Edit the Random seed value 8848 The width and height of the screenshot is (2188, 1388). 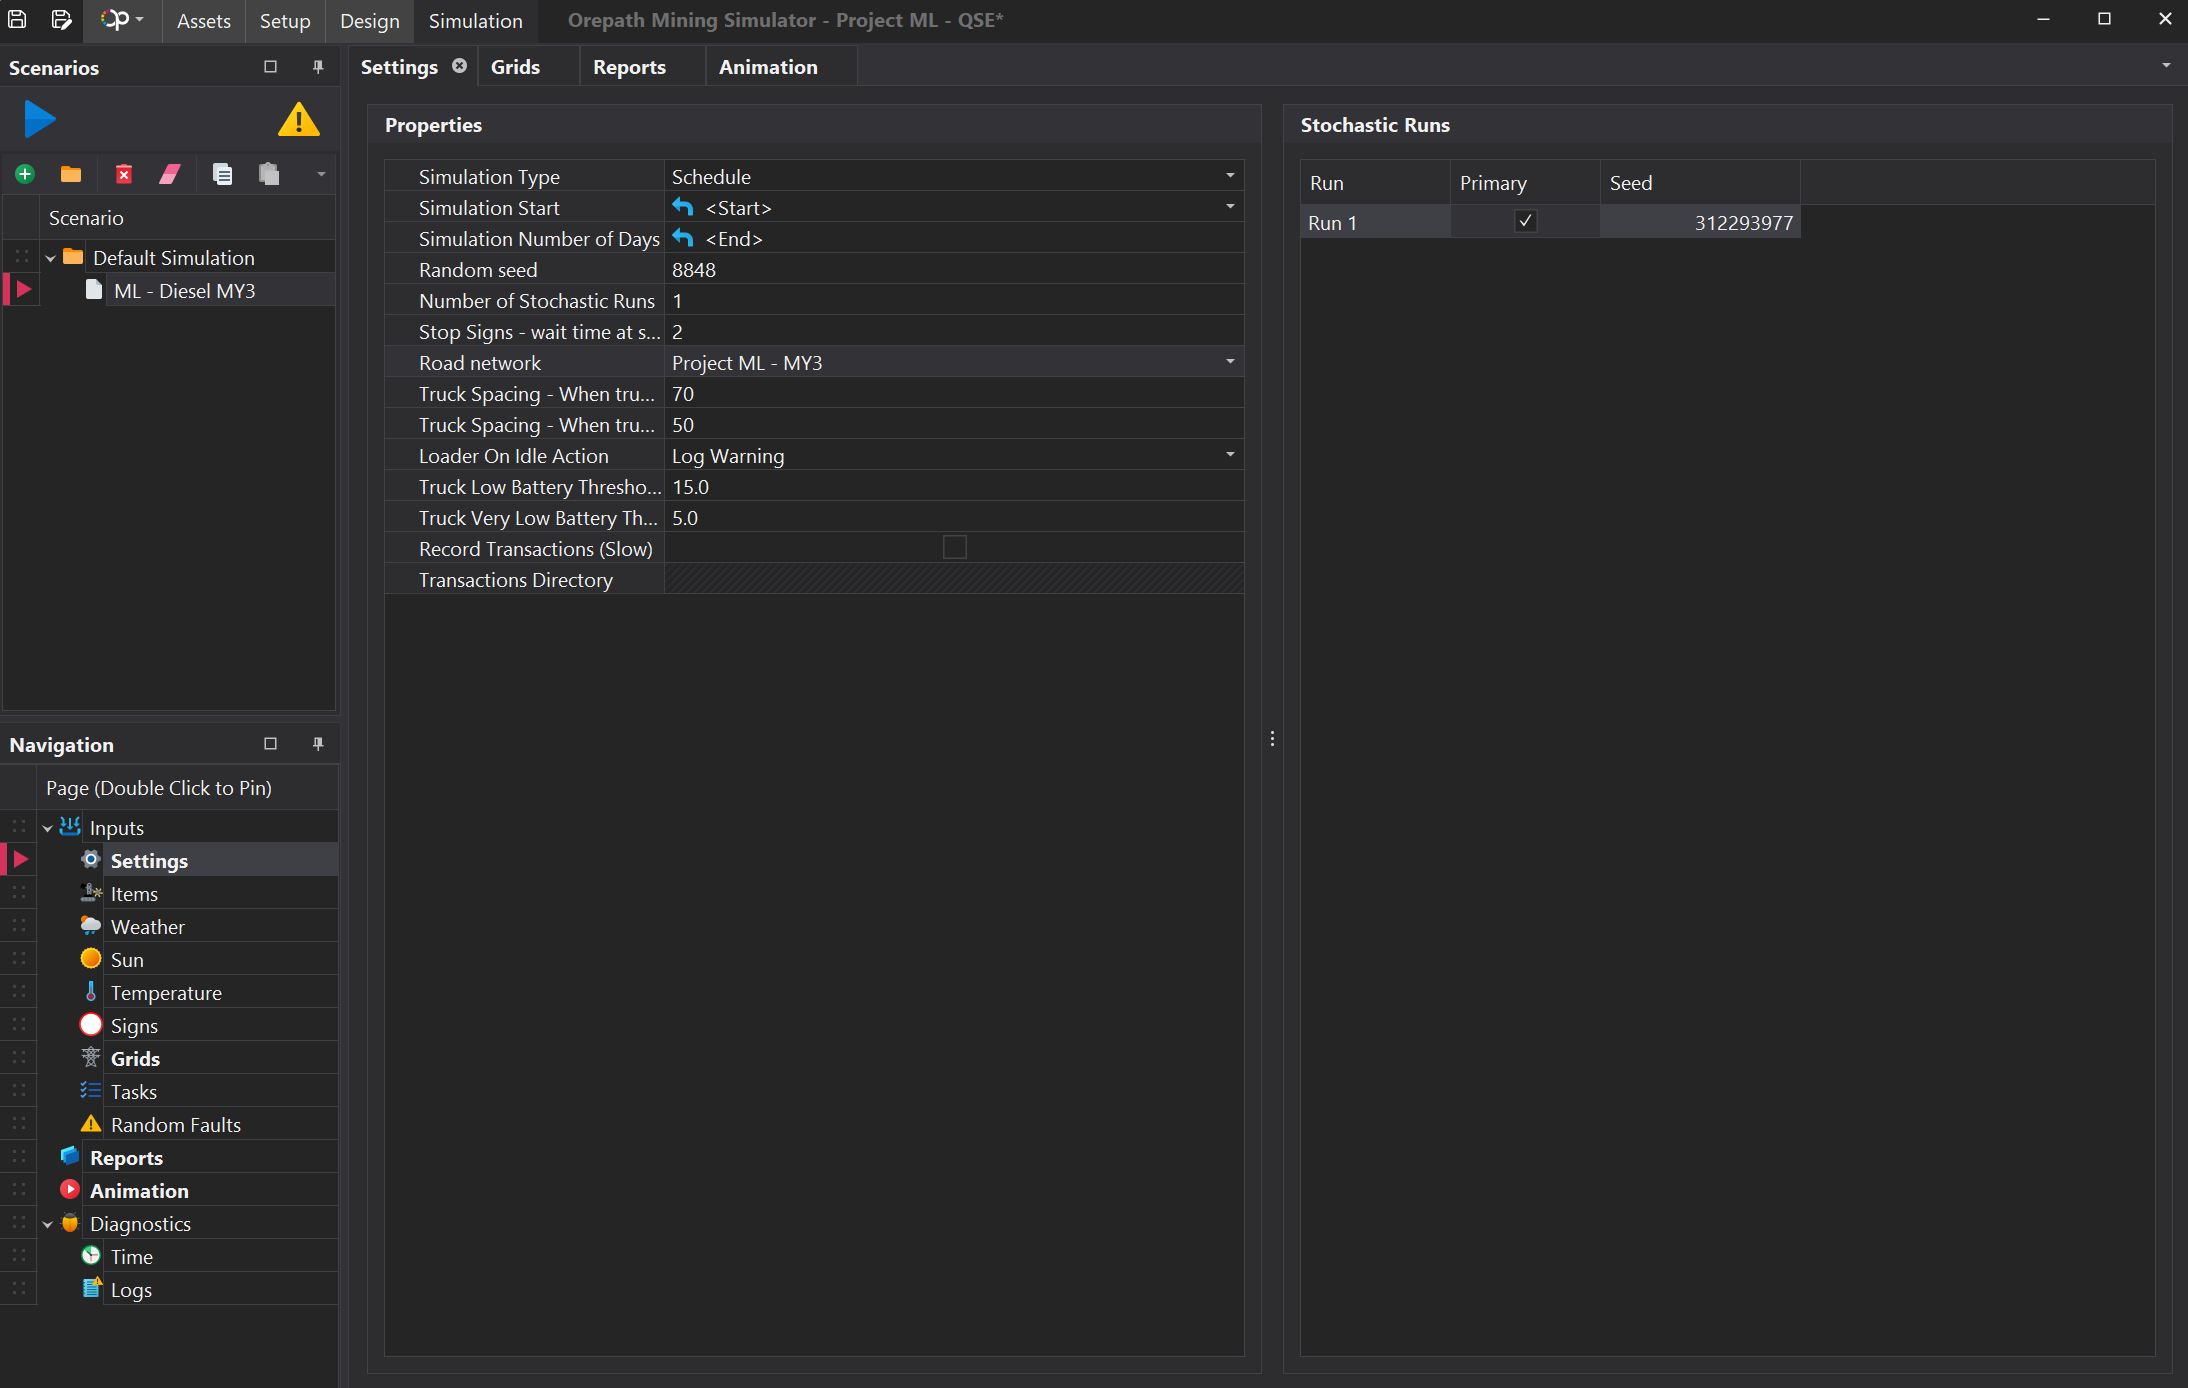(x=954, y=270)
